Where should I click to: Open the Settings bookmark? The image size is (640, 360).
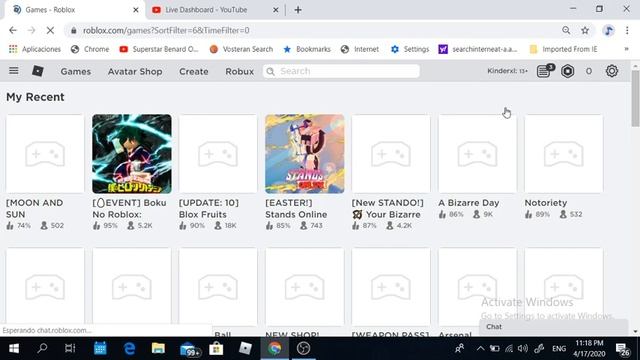[410, 49]
